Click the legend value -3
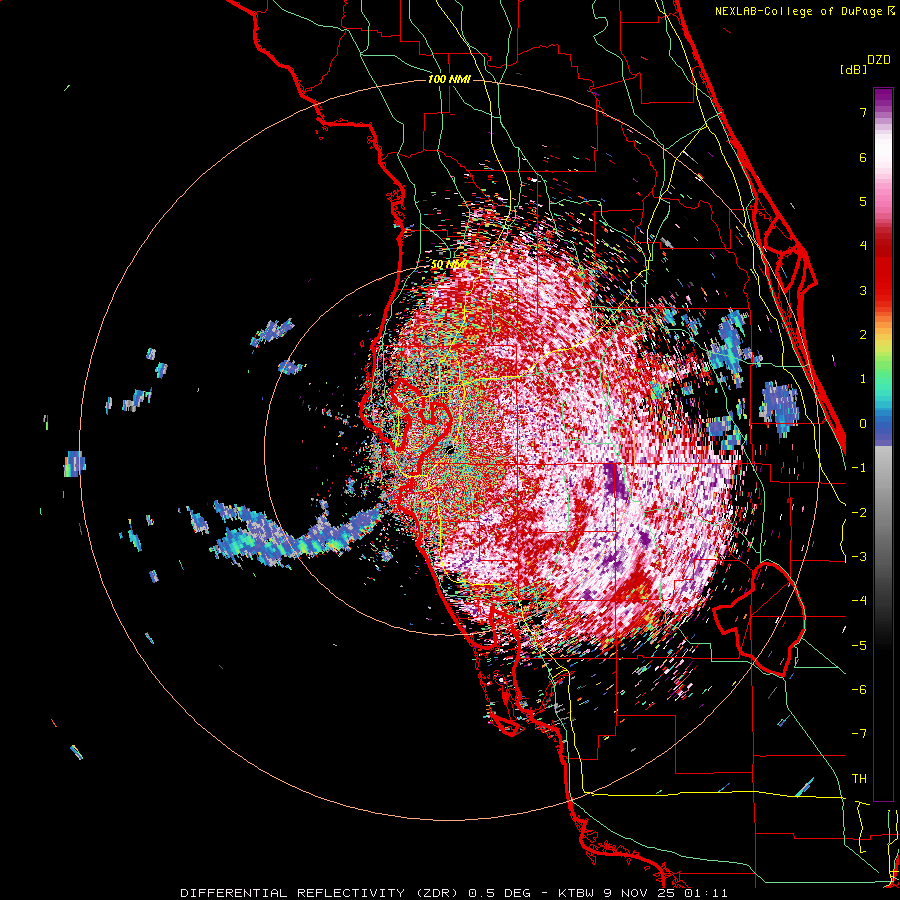The width and height of the screenshot is (900, 900). point(859,557)
